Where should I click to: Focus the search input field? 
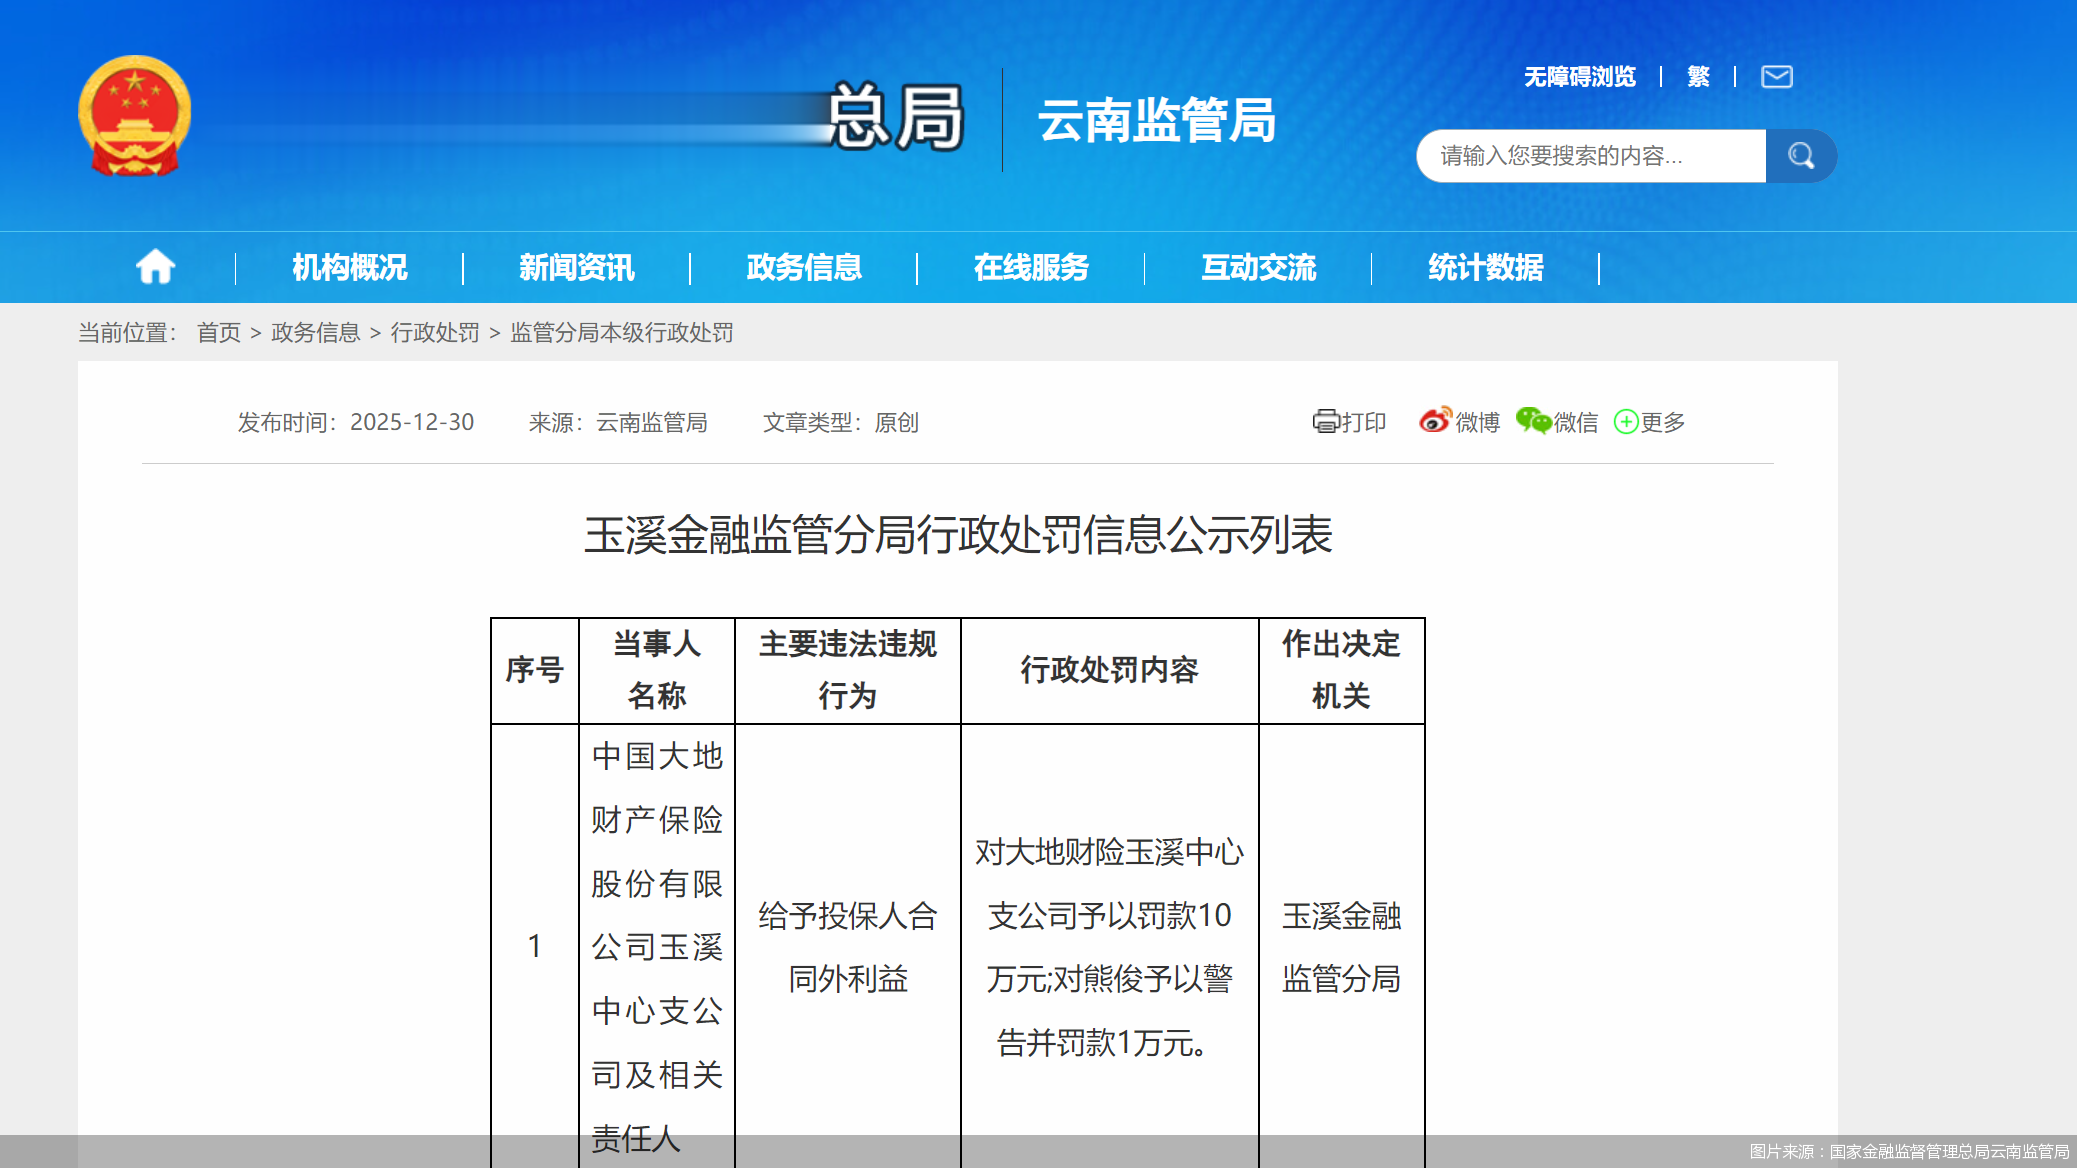click(1590, 156)
